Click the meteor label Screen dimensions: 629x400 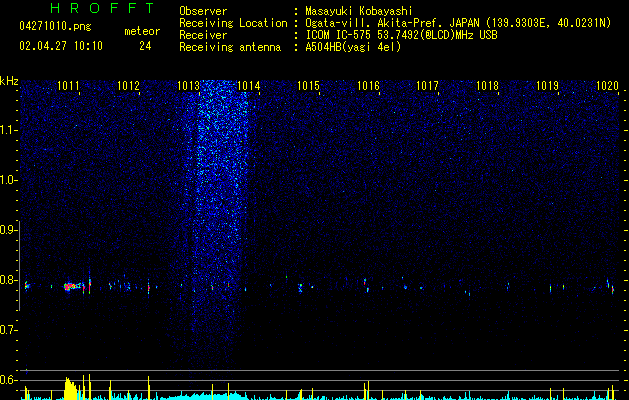tap(142, 31)
